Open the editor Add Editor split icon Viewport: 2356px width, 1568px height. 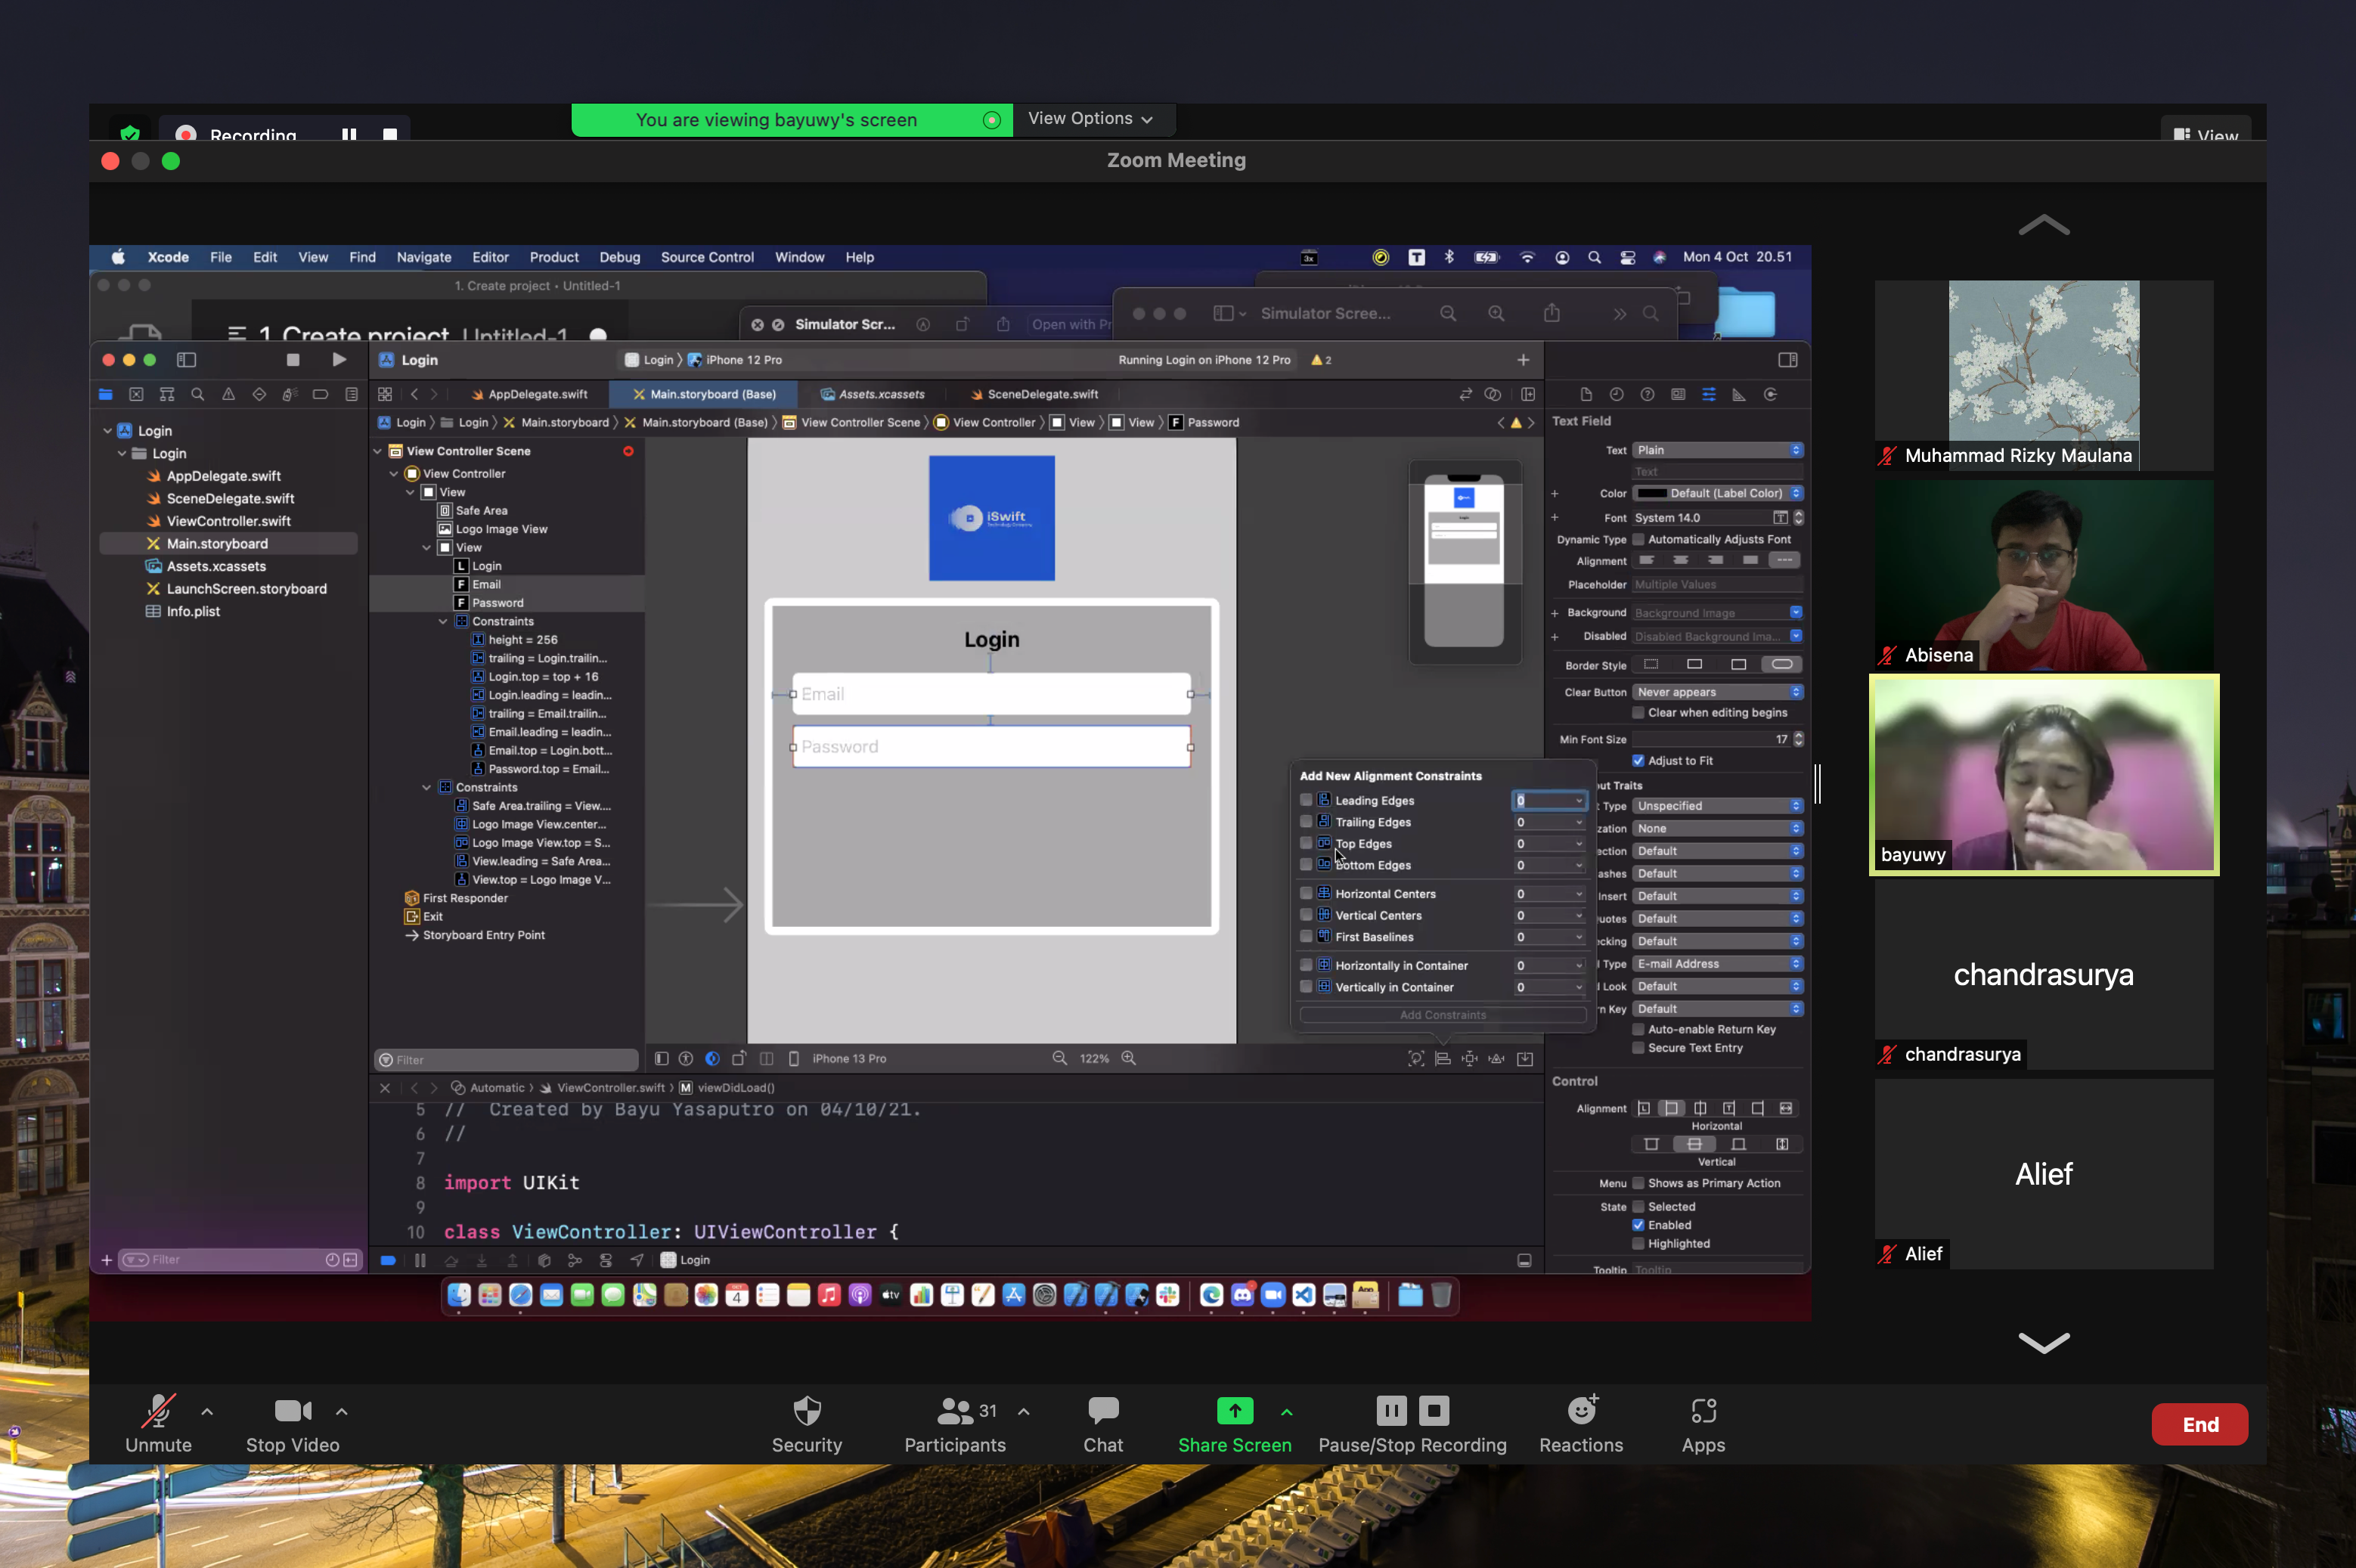tap(1528, 394)
